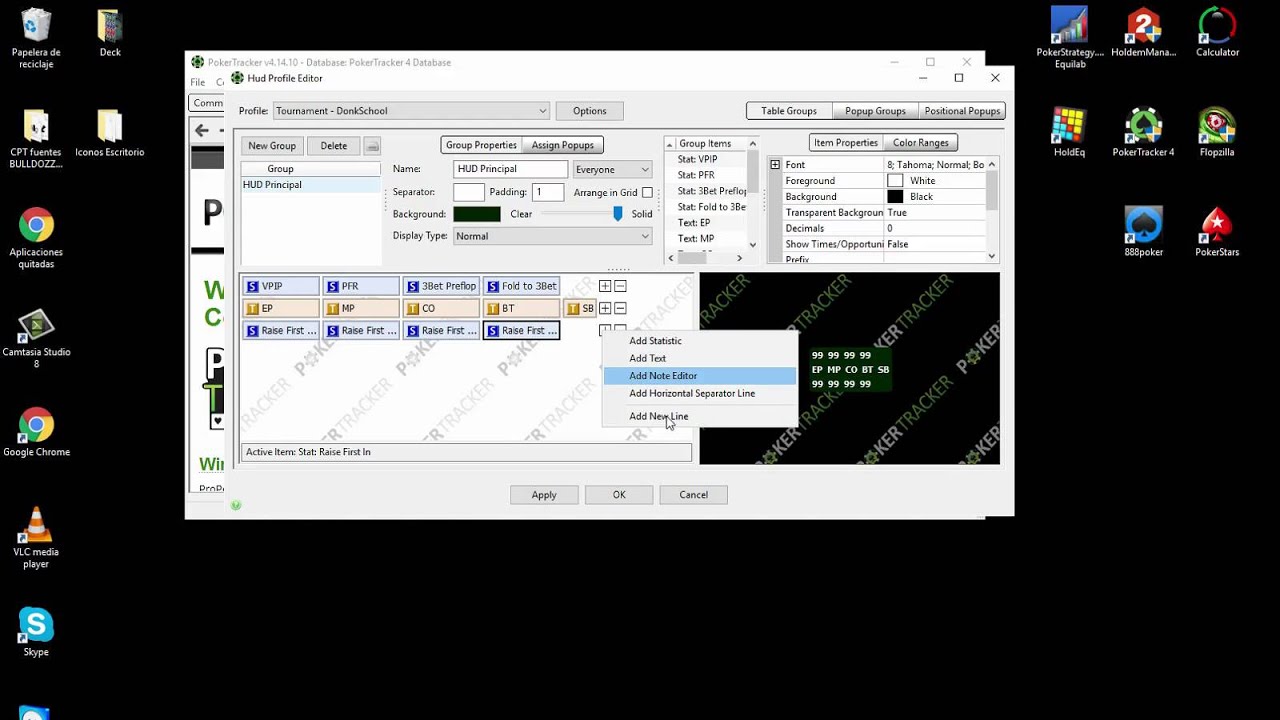Launch the PokerStars desktop shortcut
1280x720 pixels.
tap(1217, 232)
